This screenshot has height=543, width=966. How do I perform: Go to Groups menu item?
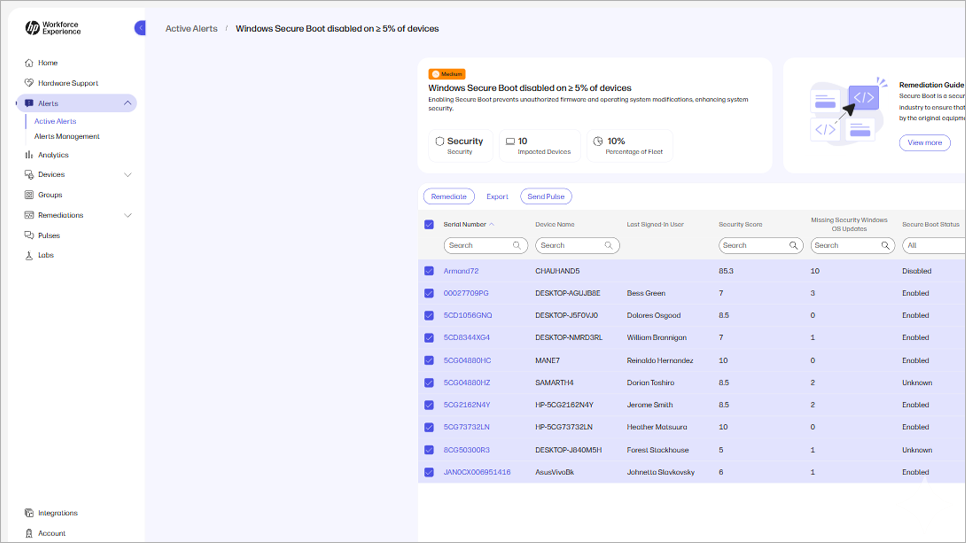(50, 195)
